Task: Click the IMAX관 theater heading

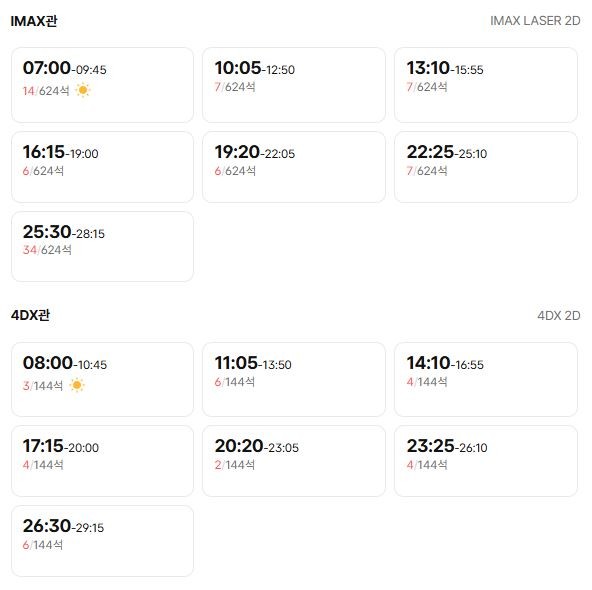Action: (34, 21)
